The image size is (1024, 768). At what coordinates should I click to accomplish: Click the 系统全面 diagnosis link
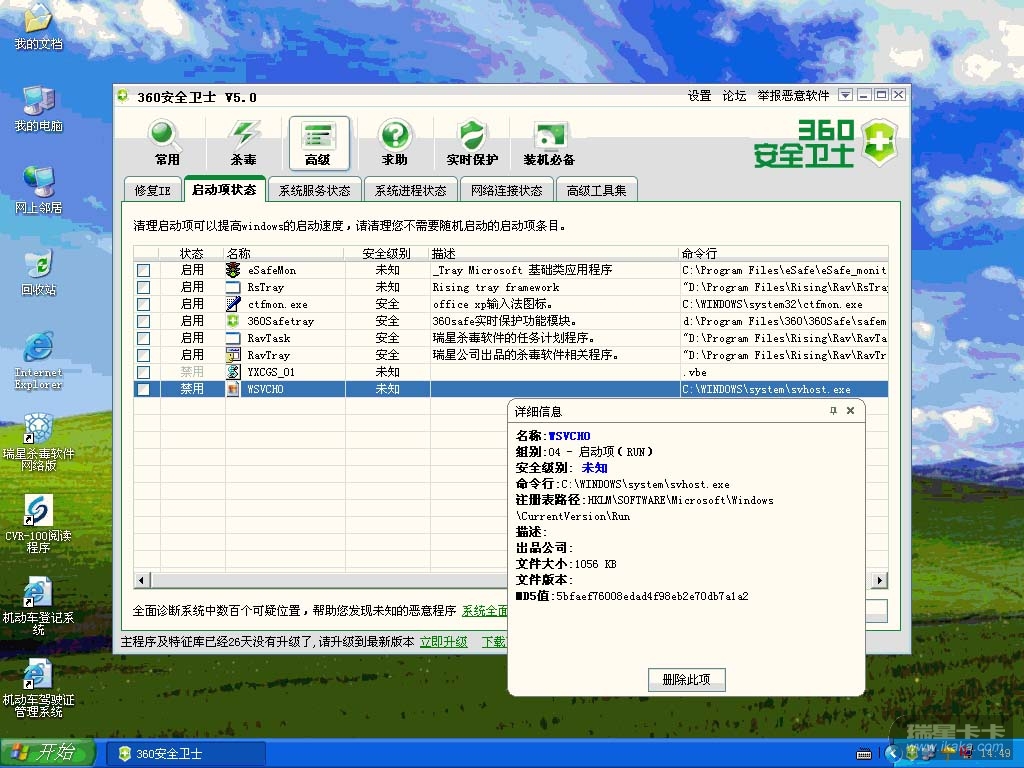(485, 611)
